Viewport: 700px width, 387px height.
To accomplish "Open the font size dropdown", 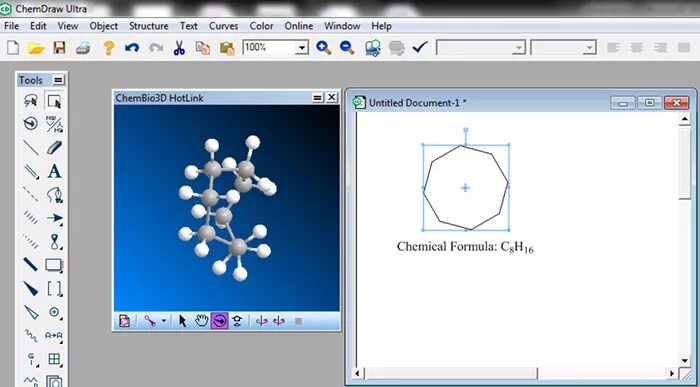I will click(590, 47).
